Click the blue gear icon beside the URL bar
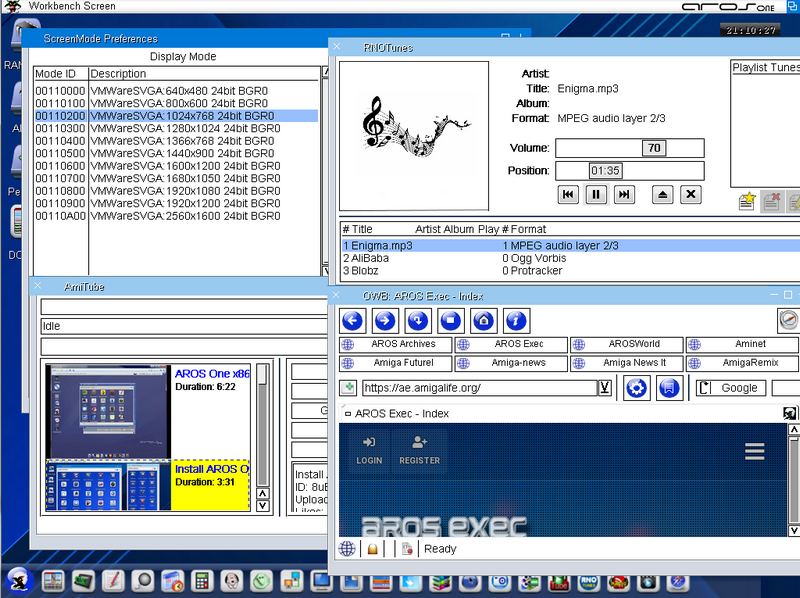 pyautogui.click(x=636, y=388)
